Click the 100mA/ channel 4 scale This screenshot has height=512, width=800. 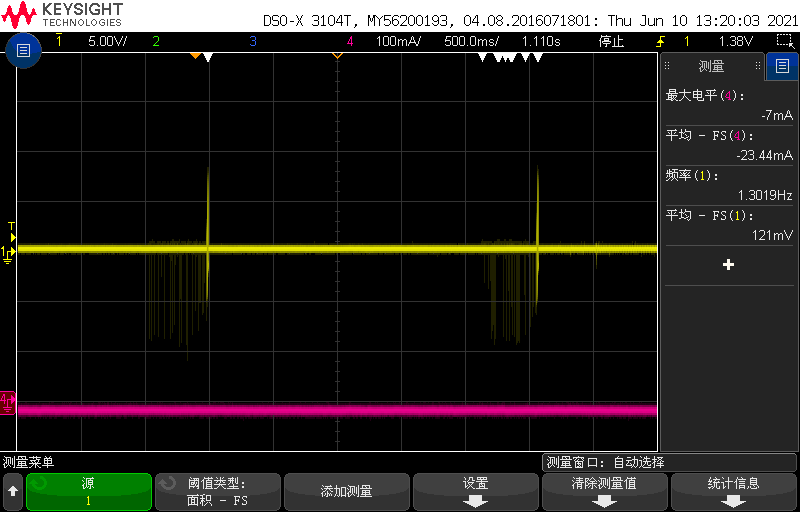pos(398,41)
